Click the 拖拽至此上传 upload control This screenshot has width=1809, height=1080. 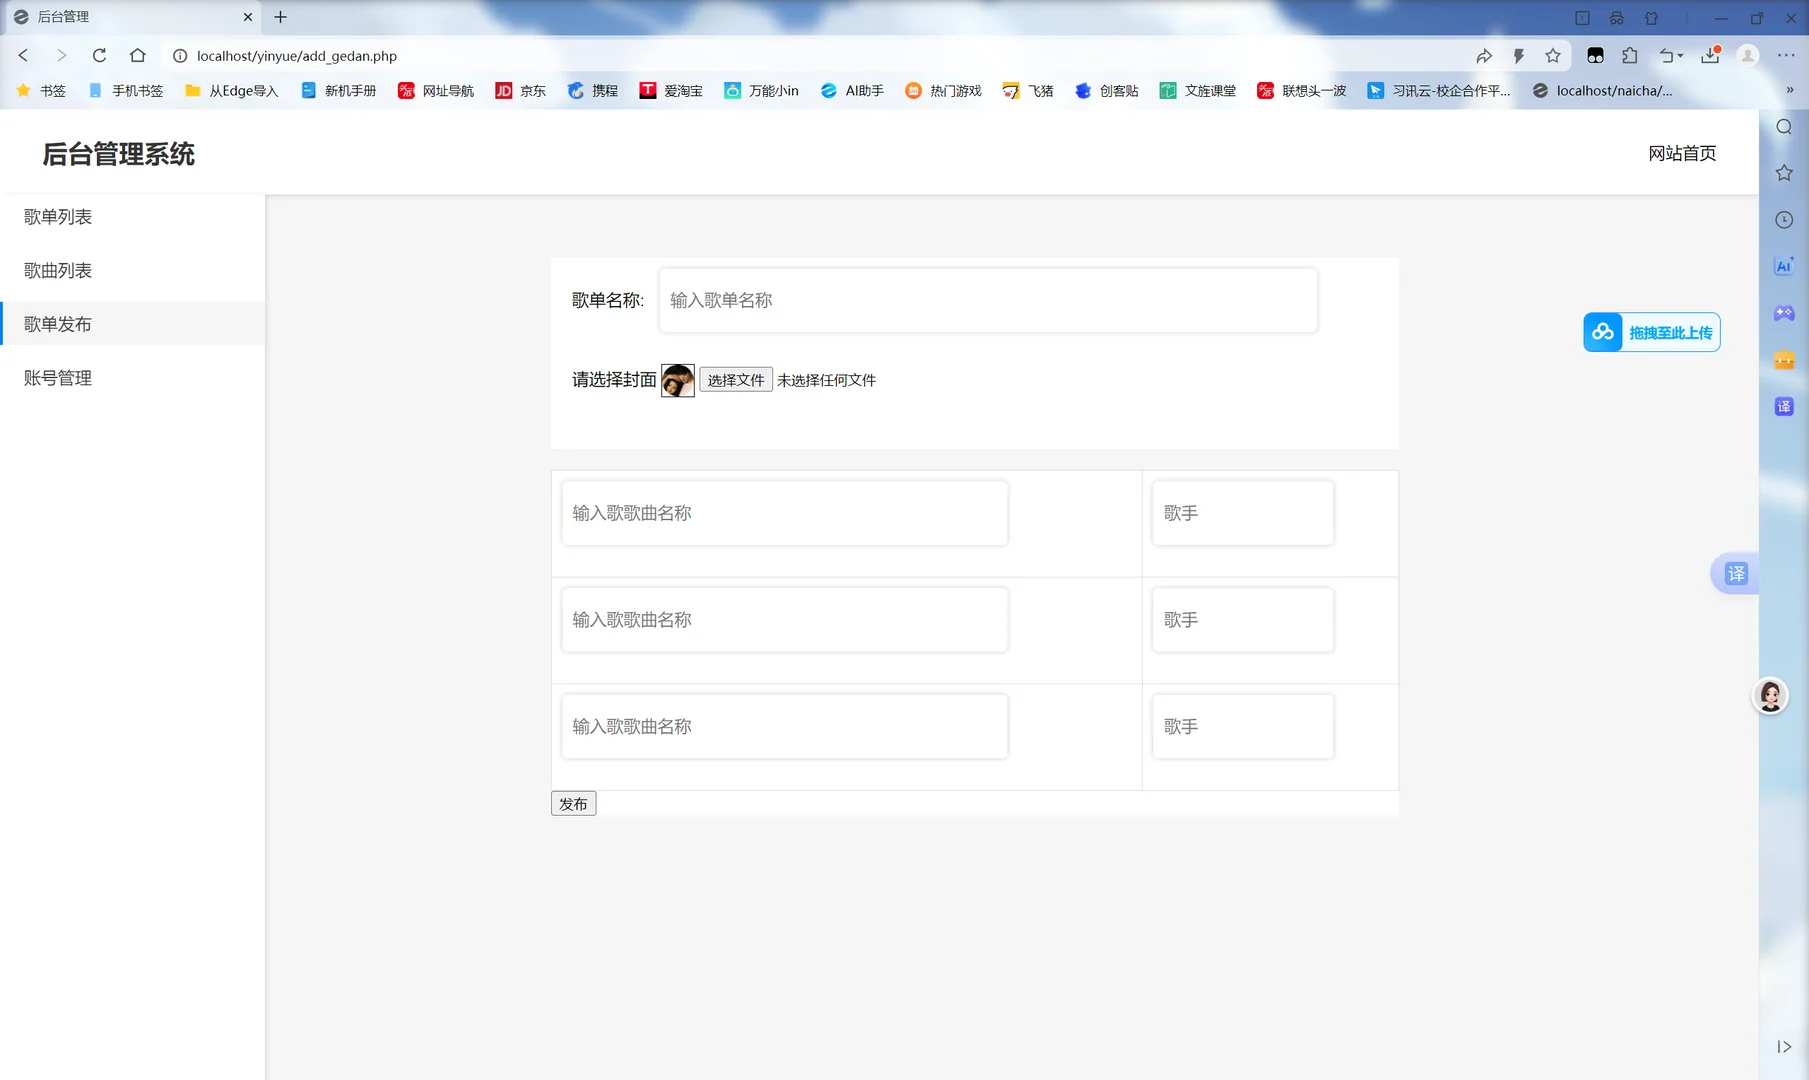point(1650,331)
